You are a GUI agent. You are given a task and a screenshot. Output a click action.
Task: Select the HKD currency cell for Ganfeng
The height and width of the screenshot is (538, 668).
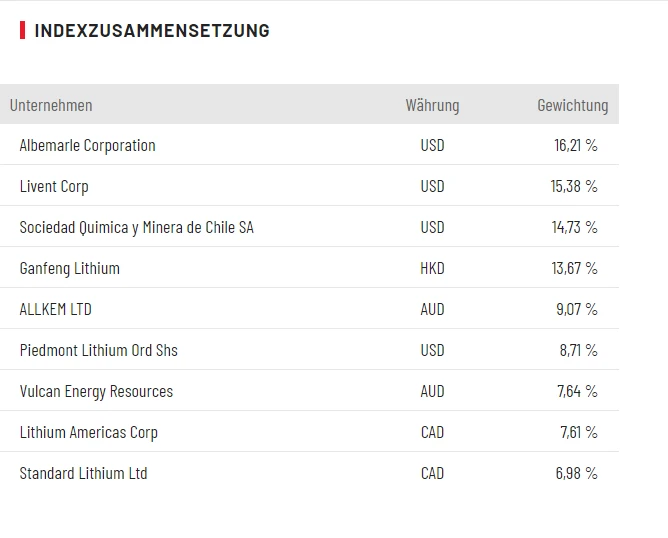(x=432, y=268)
